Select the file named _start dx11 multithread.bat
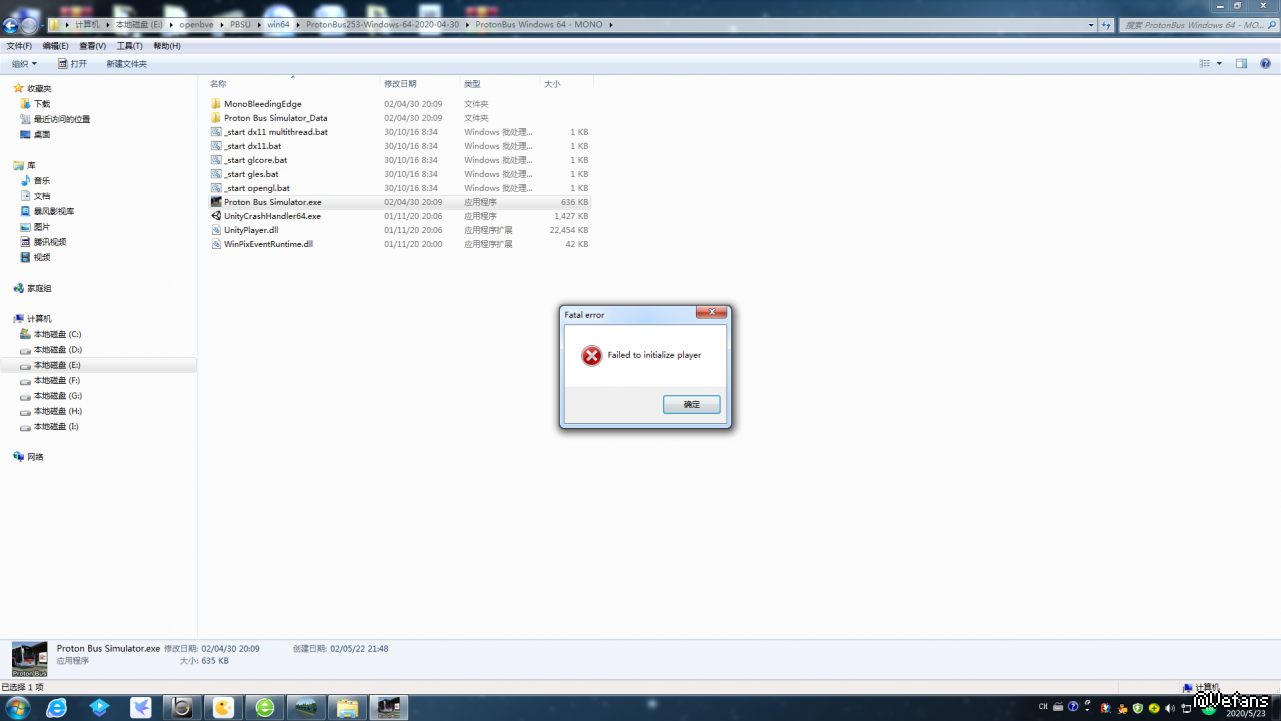The width and height of the screenshot is (1281, 721). [276, 132]
